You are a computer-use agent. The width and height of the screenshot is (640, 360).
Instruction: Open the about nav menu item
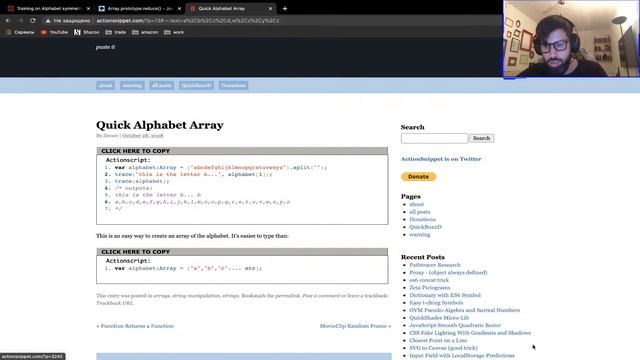(105, 85)
